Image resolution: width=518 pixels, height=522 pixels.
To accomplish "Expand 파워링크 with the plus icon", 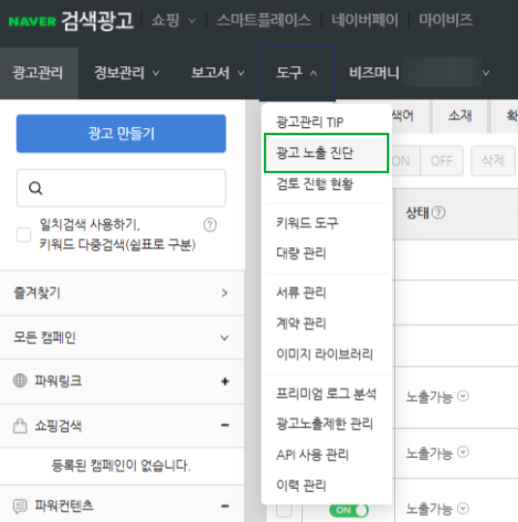I will point(225,381).
